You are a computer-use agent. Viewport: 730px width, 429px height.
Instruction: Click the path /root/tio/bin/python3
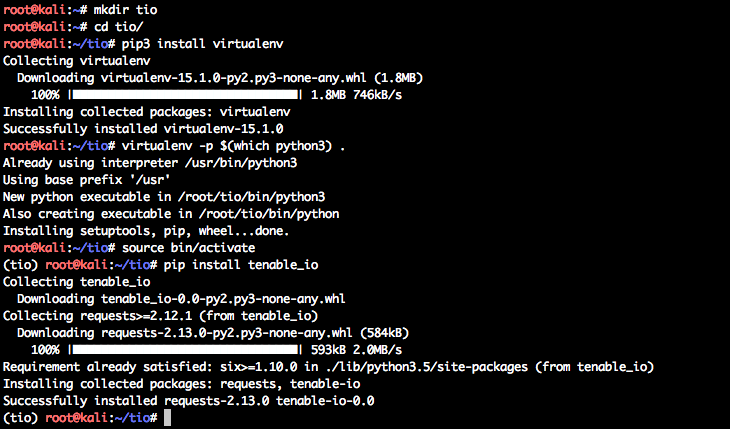pyautogui.click(x=251, y=197)
